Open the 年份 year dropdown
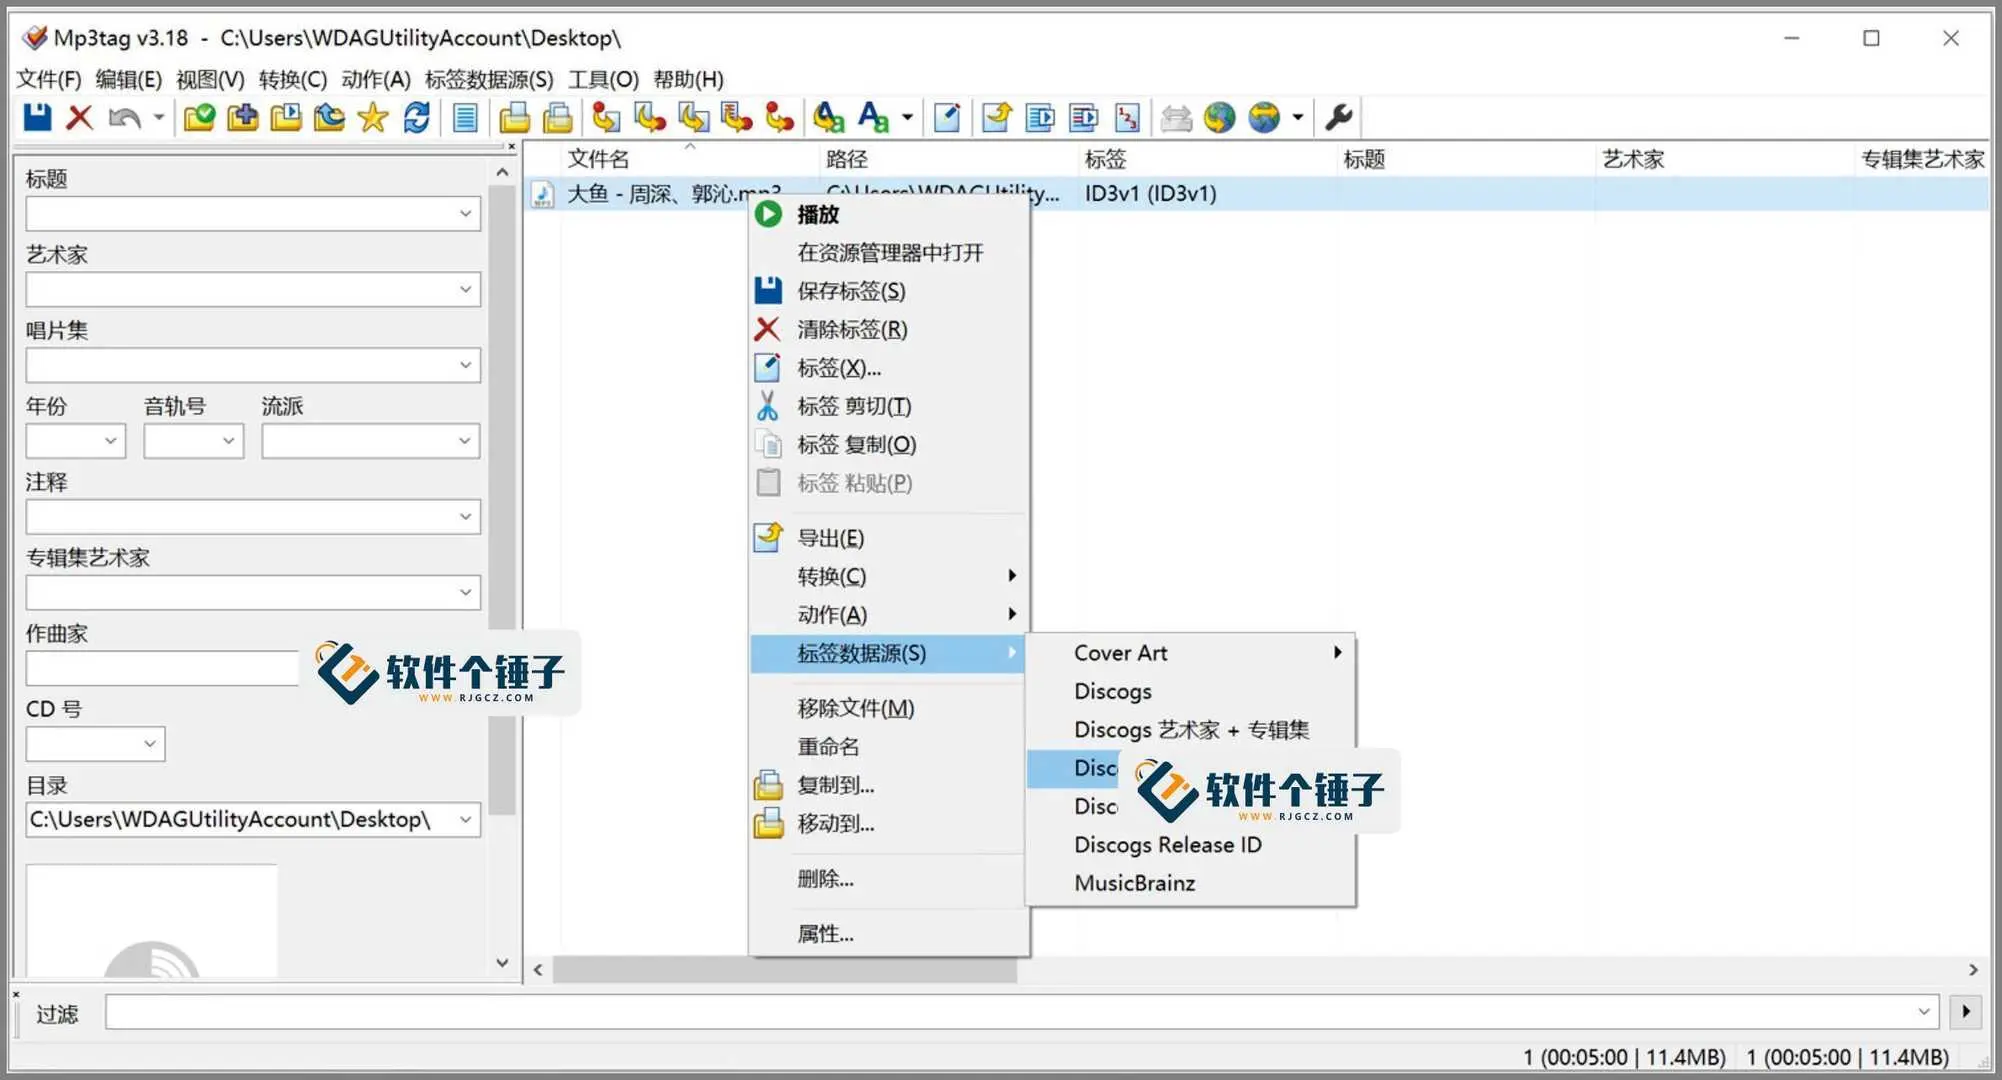Screen dimensions: 2002x1080 [x=111, y=441]
